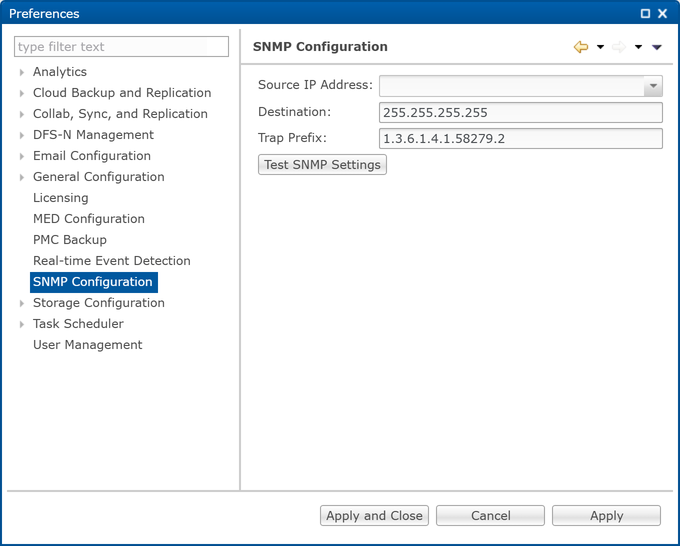
Task: Click the Test SNMP Settings button
Action: coord(322,165)
